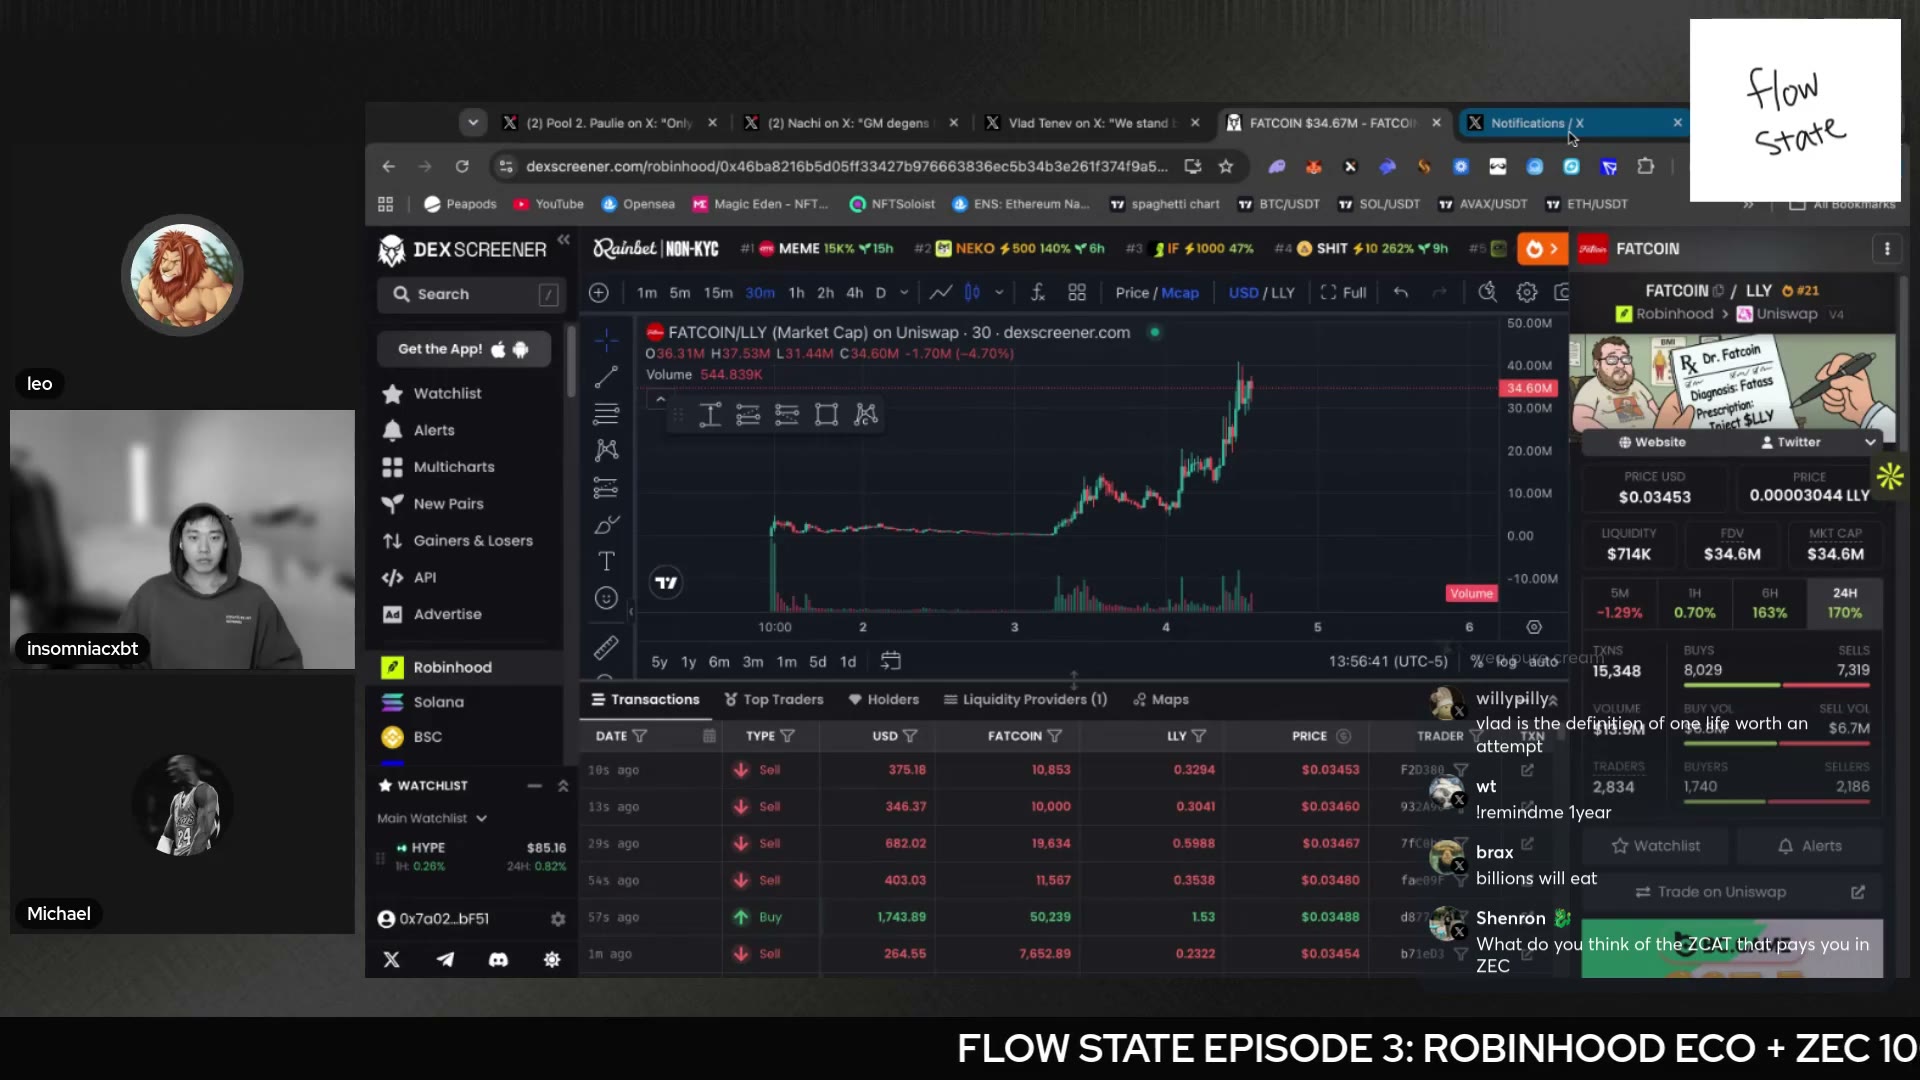Toggle the 24H stats period
Image resolution: width=1920 pixels, height=1080 pixels.
(1844, 603)
